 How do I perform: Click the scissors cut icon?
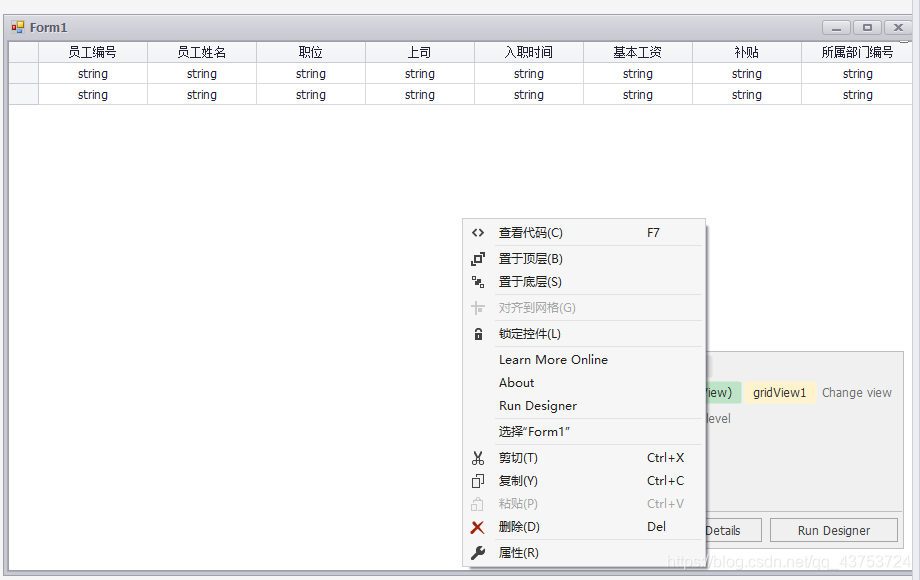click(478, 458)
